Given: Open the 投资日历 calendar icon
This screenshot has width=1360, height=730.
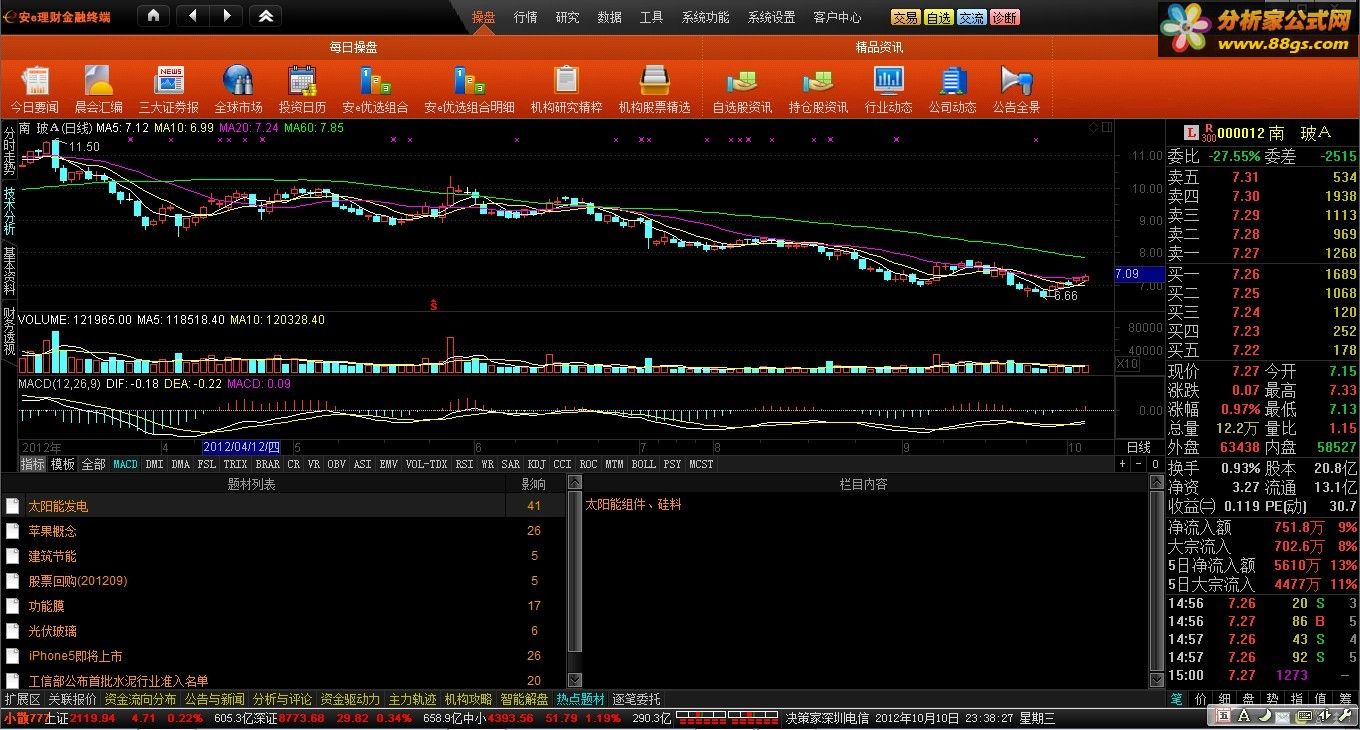Looking at the screenshot, I should [x=302, y=82].
